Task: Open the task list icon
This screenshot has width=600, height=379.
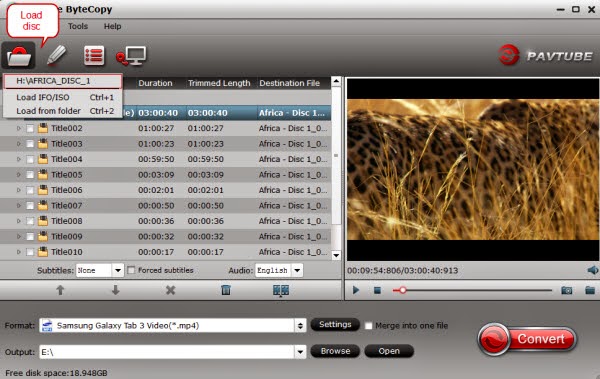Action: 94,56
